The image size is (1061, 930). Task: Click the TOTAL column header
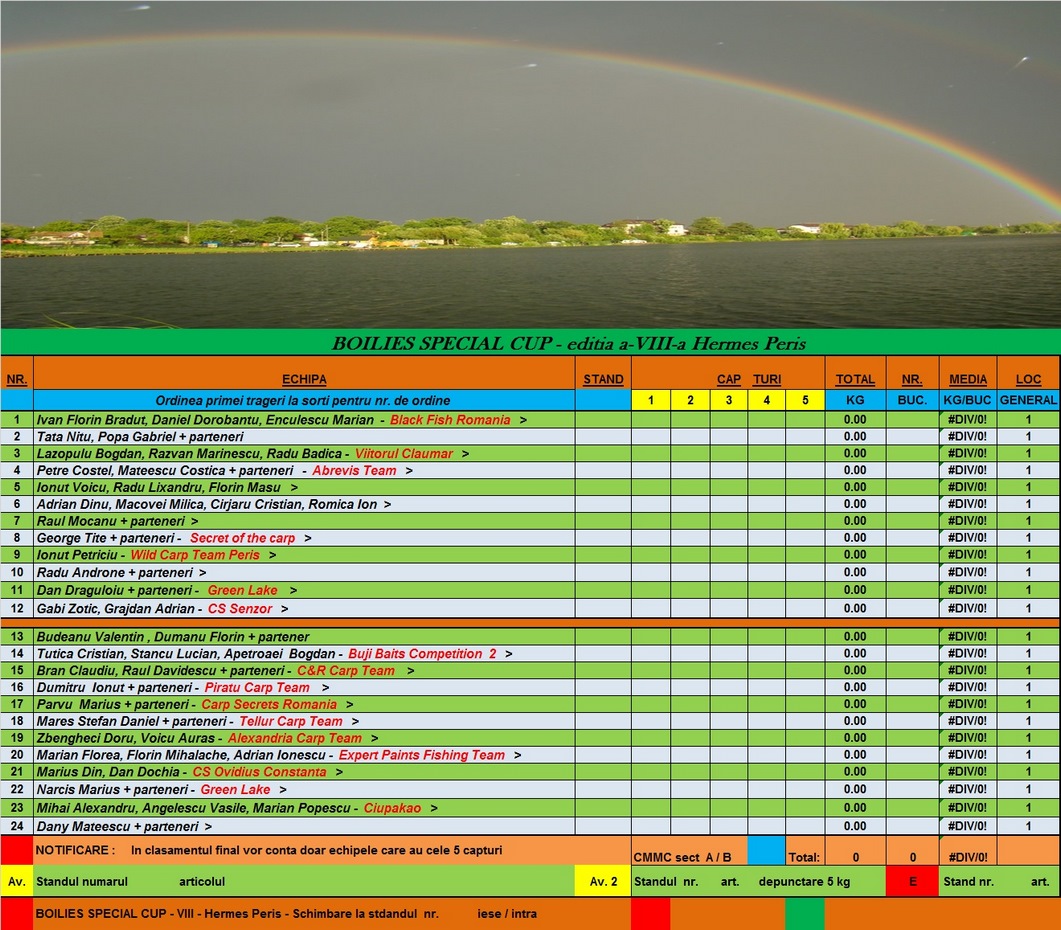tap(855, 380)
